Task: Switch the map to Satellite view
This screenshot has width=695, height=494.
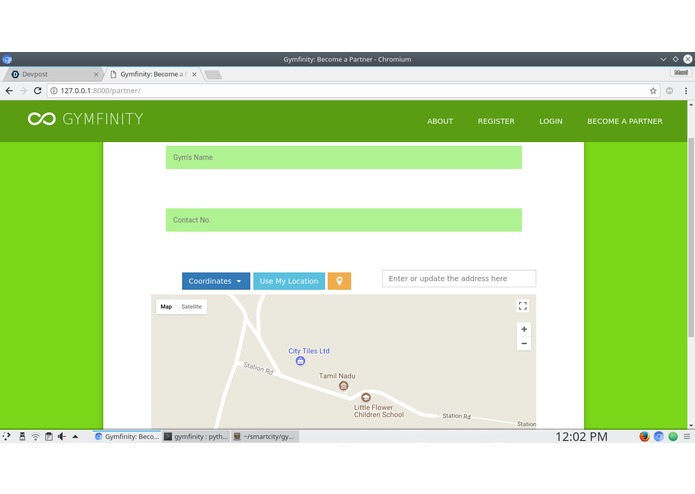Action: point(191,307)
